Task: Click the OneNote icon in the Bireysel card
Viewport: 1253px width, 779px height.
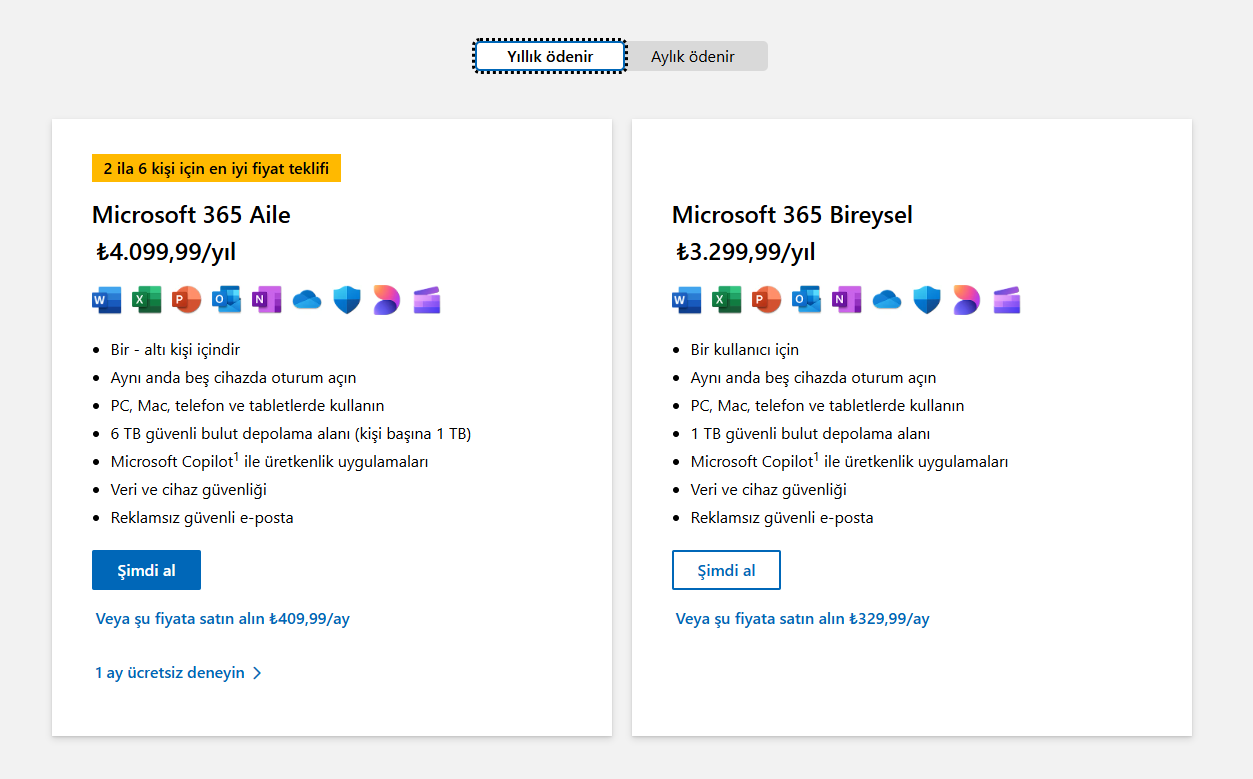Action: 847,299
